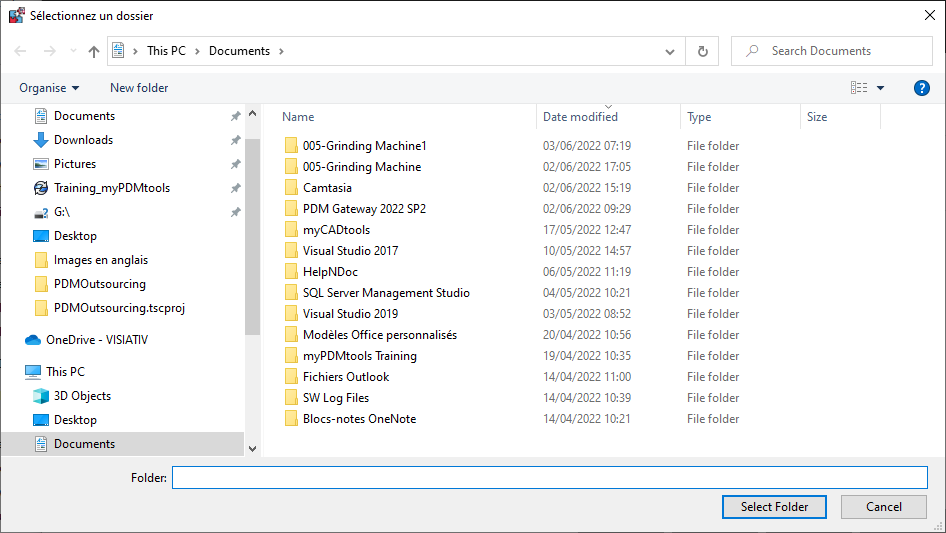The height and width of the screenshot is (533, 946).
Task: Expand the address bar history dropdown
Action: coord(670,51)
